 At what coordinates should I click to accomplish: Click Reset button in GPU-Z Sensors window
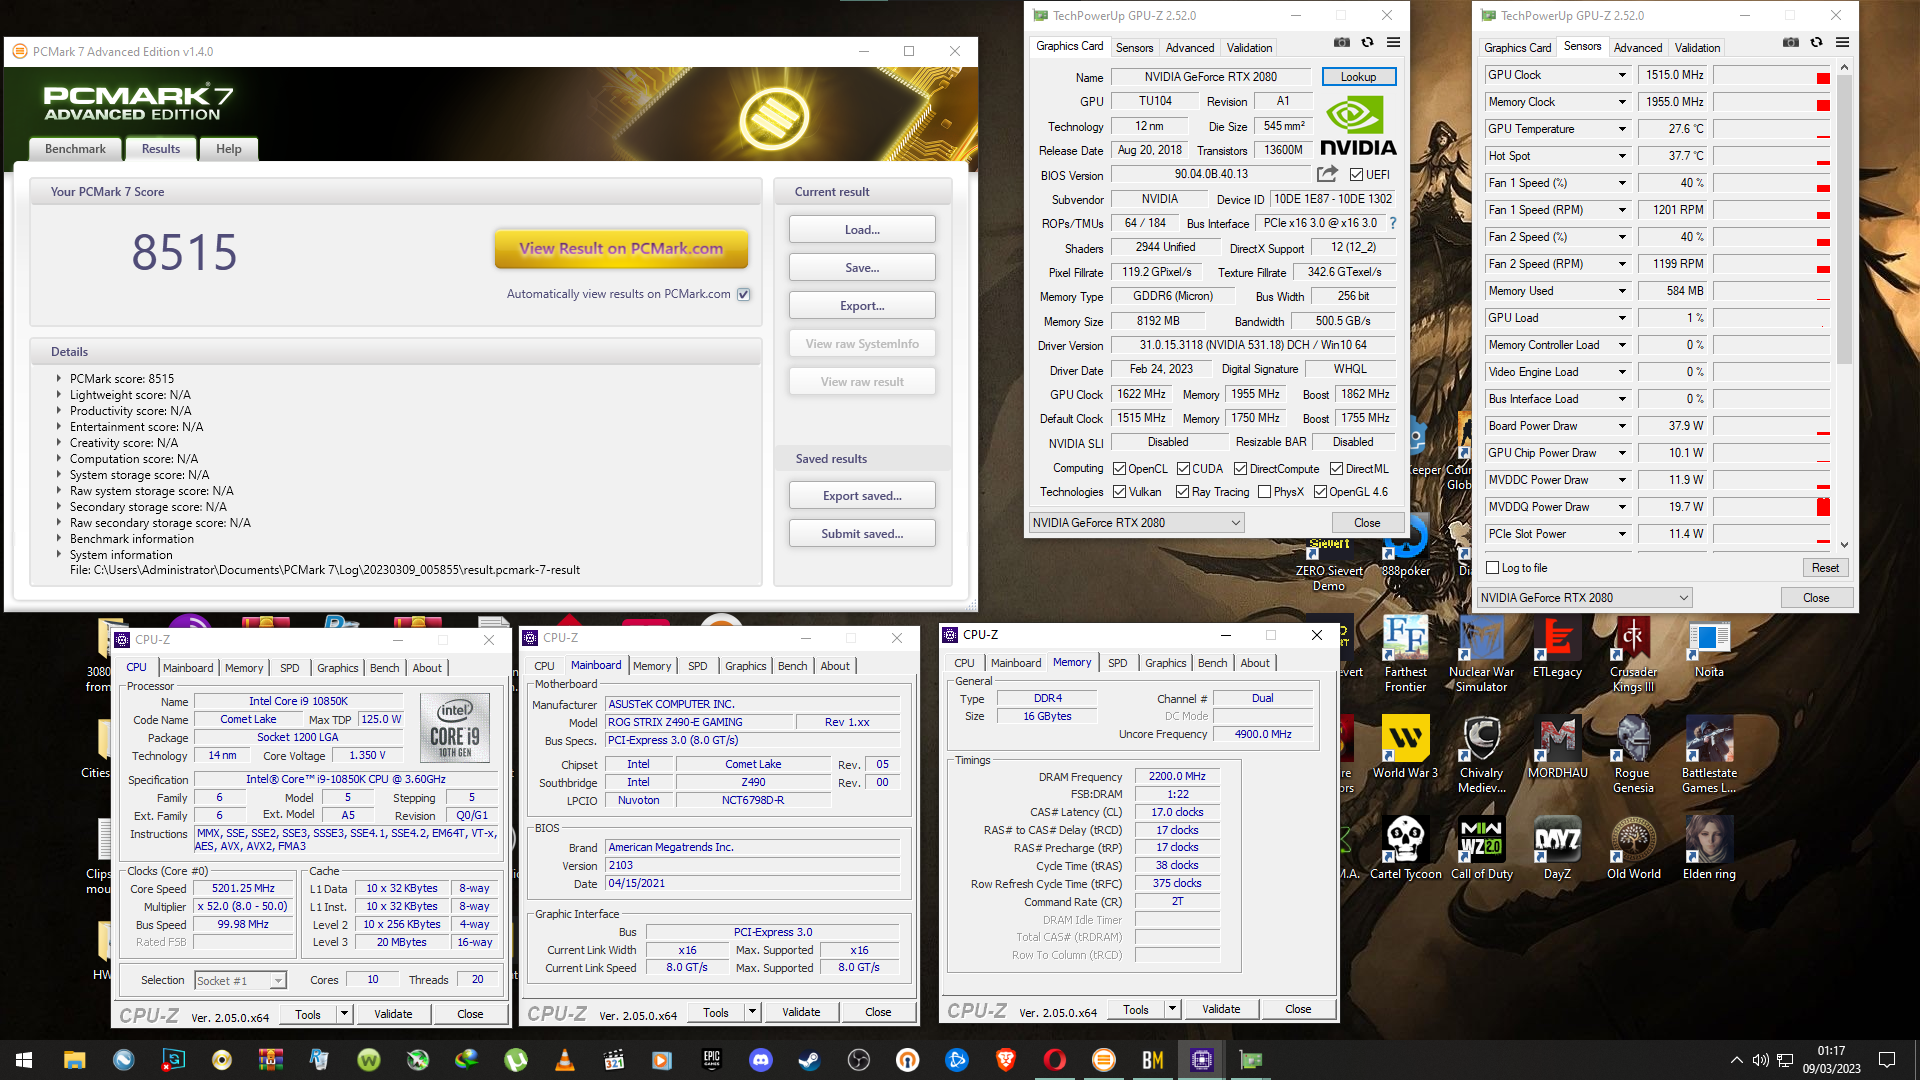[1825, 568]
